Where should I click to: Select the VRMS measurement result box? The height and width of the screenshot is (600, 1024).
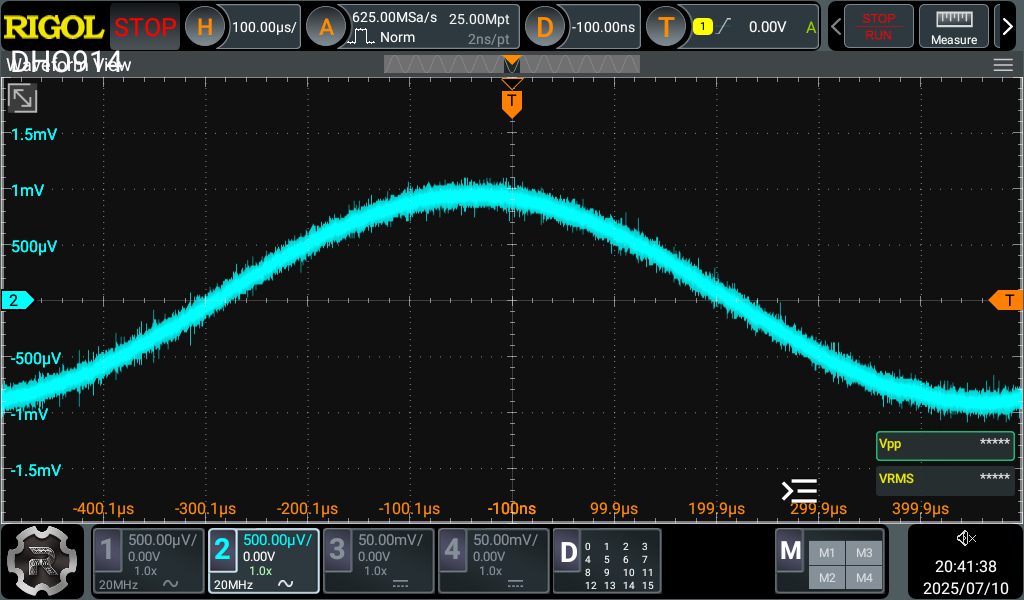[x=945, y=479]
